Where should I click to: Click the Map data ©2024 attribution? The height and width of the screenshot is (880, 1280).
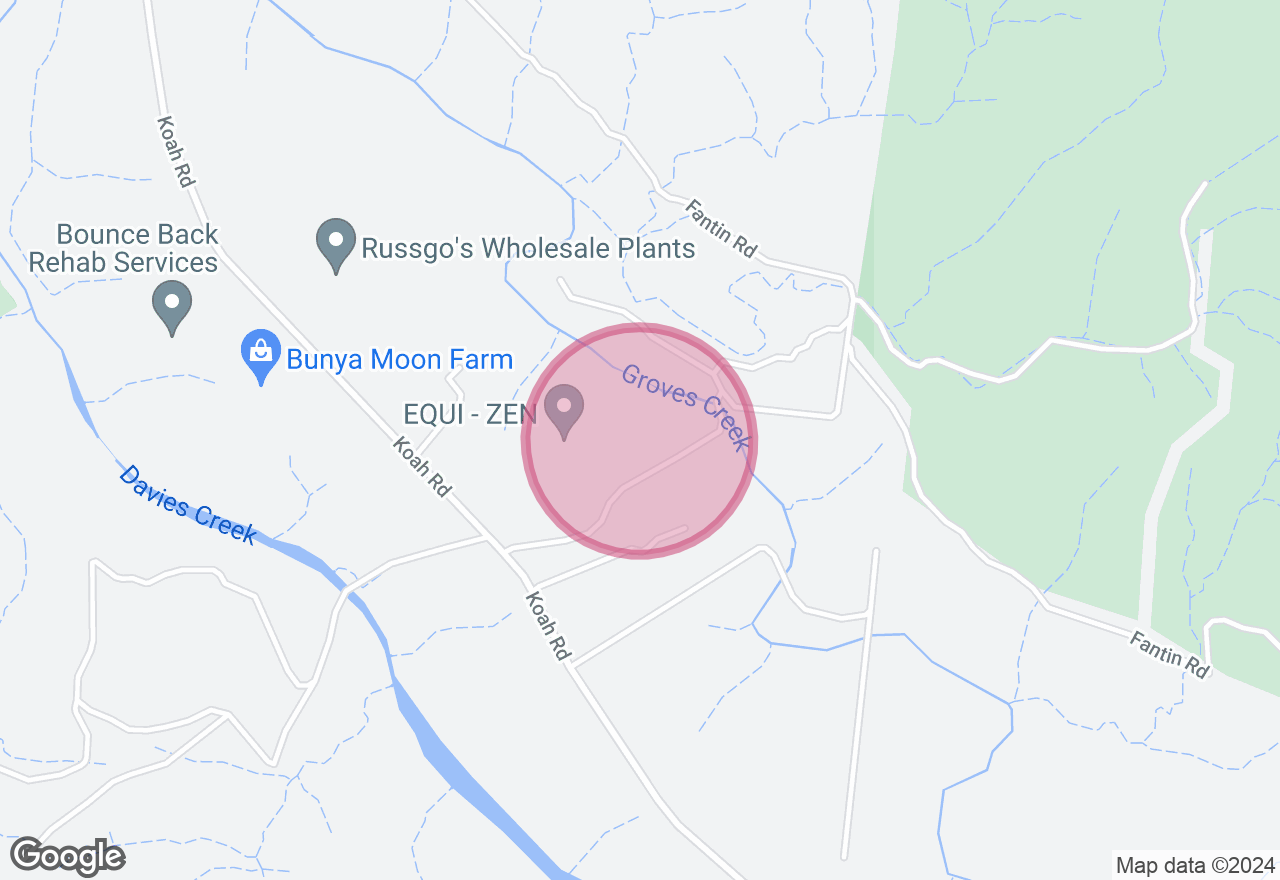coord(1195,866)
